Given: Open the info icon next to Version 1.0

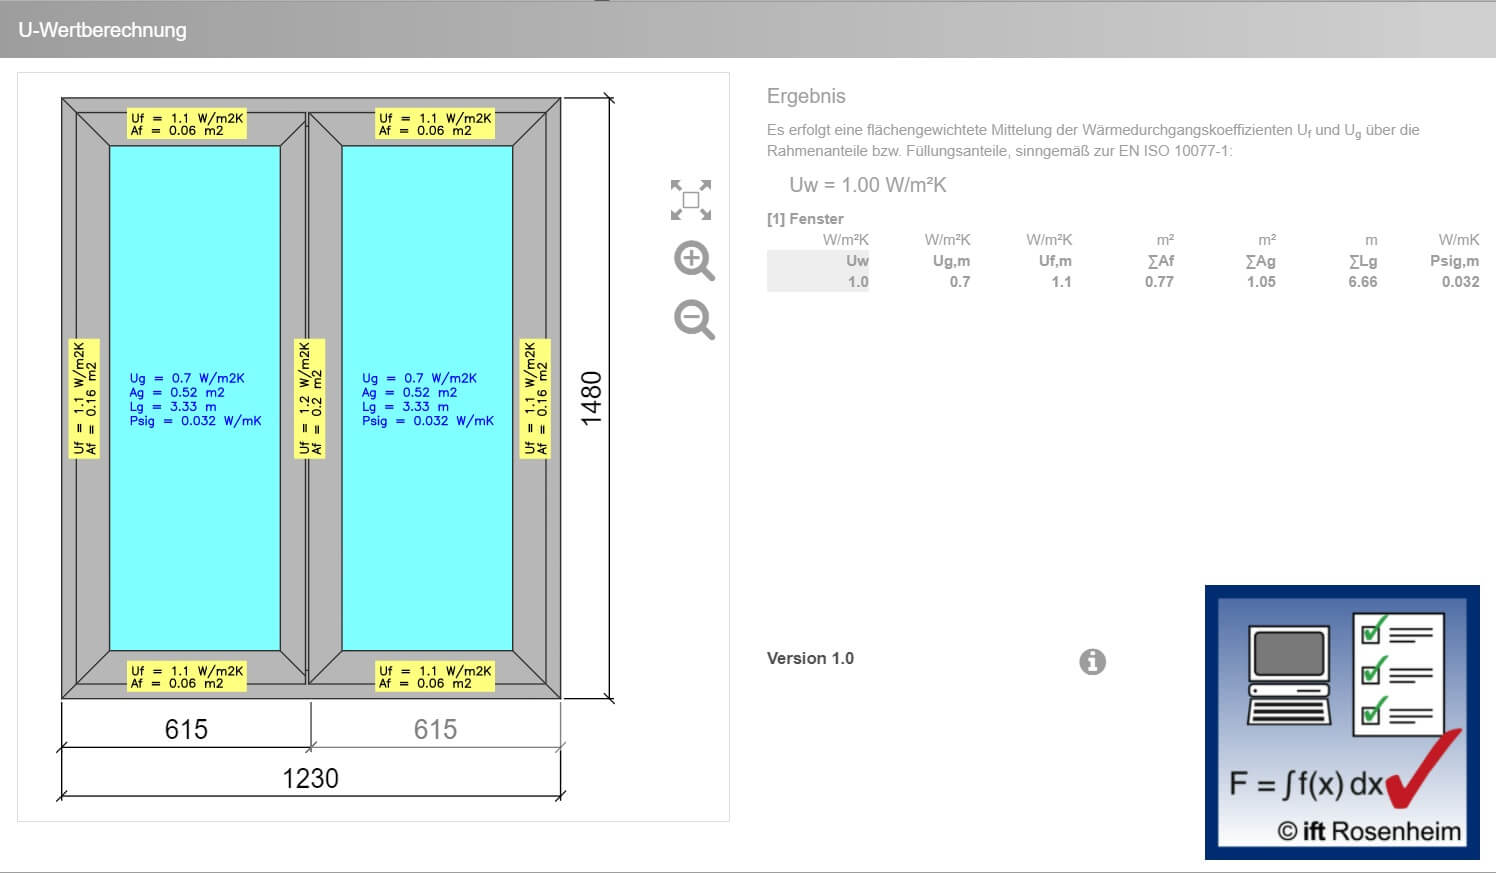Looking at the screenshot, I should point(1092,661).
